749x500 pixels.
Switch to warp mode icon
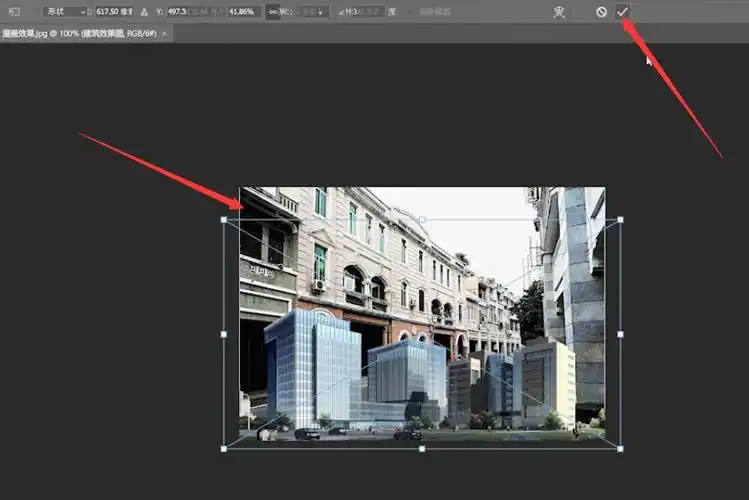coord(559,11)
